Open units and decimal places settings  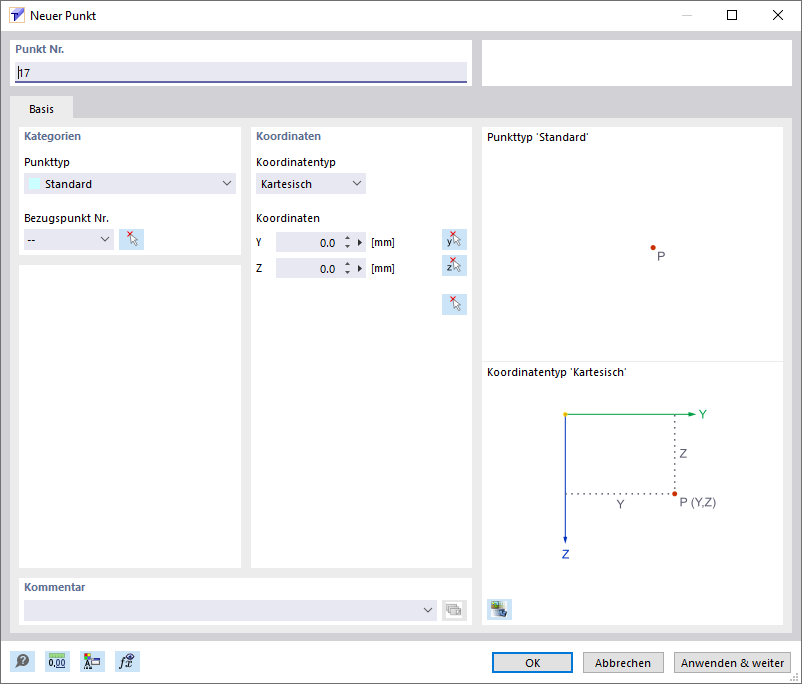tap(57, 661)
